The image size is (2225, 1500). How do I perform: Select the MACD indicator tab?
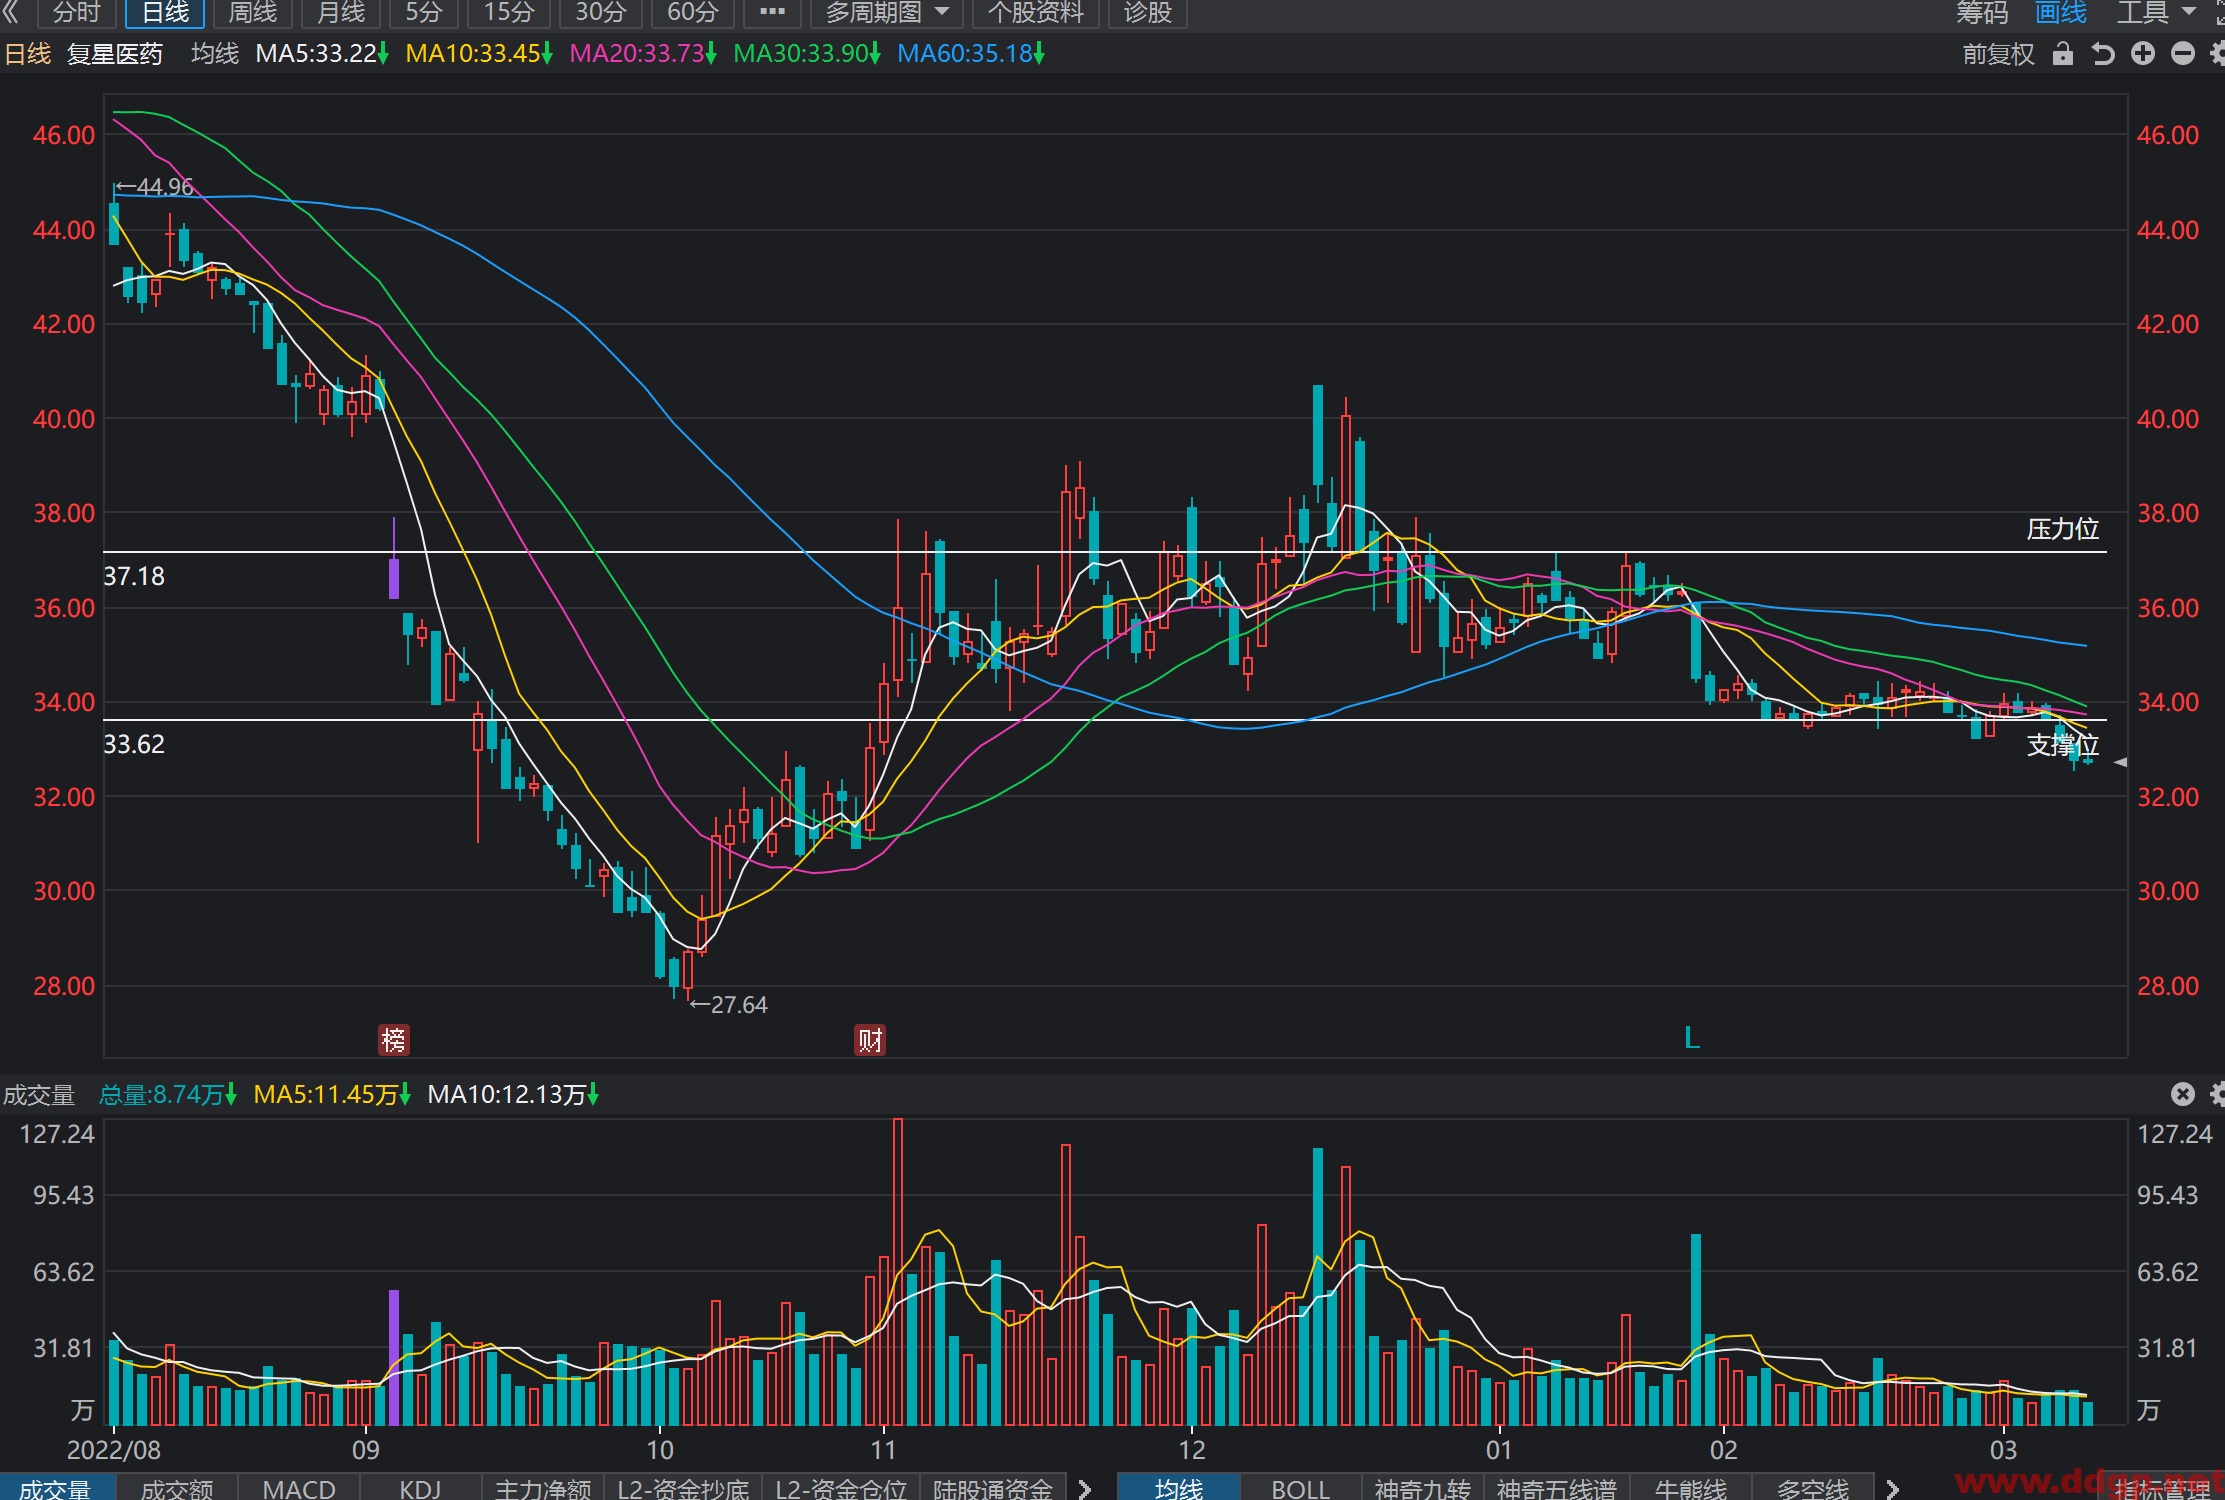tap(299, 1488)
